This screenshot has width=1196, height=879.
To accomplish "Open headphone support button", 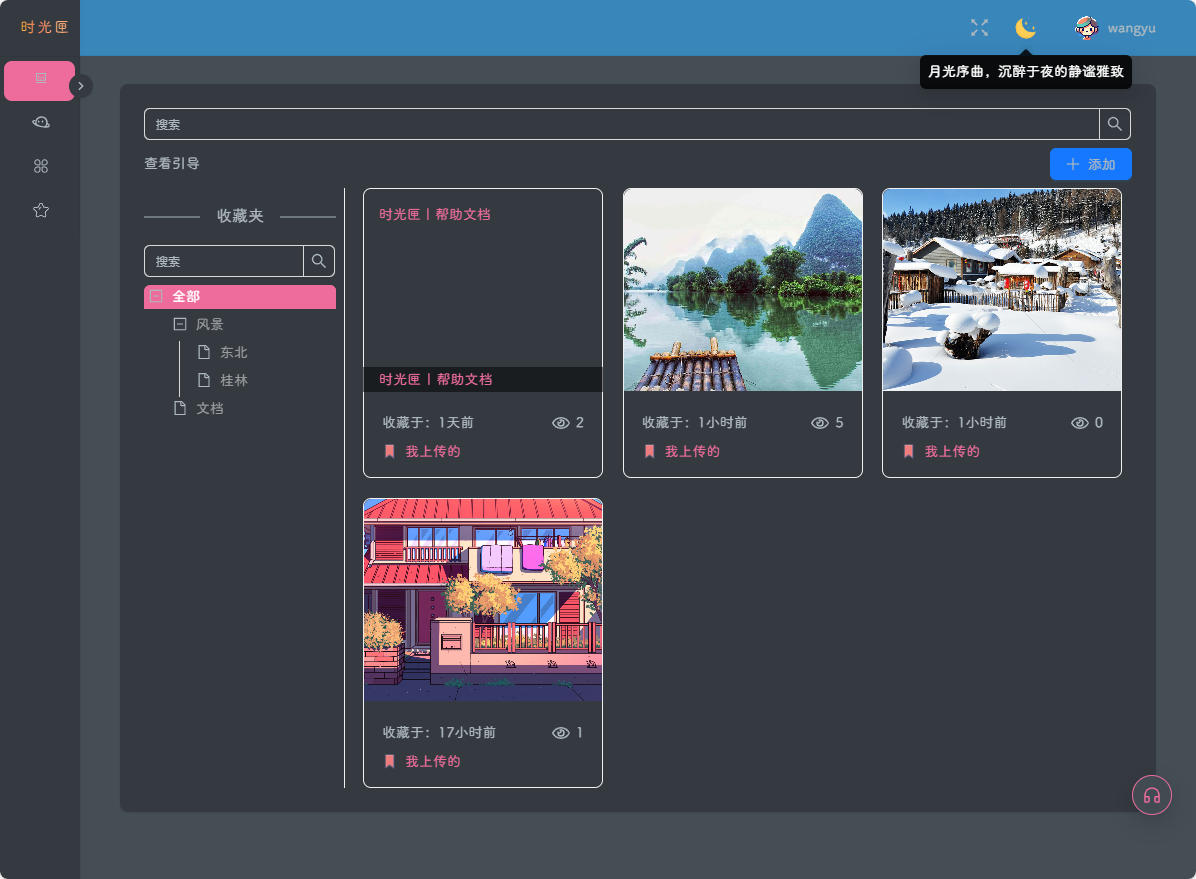I will pyautogui.click(x=1151, y=795).
